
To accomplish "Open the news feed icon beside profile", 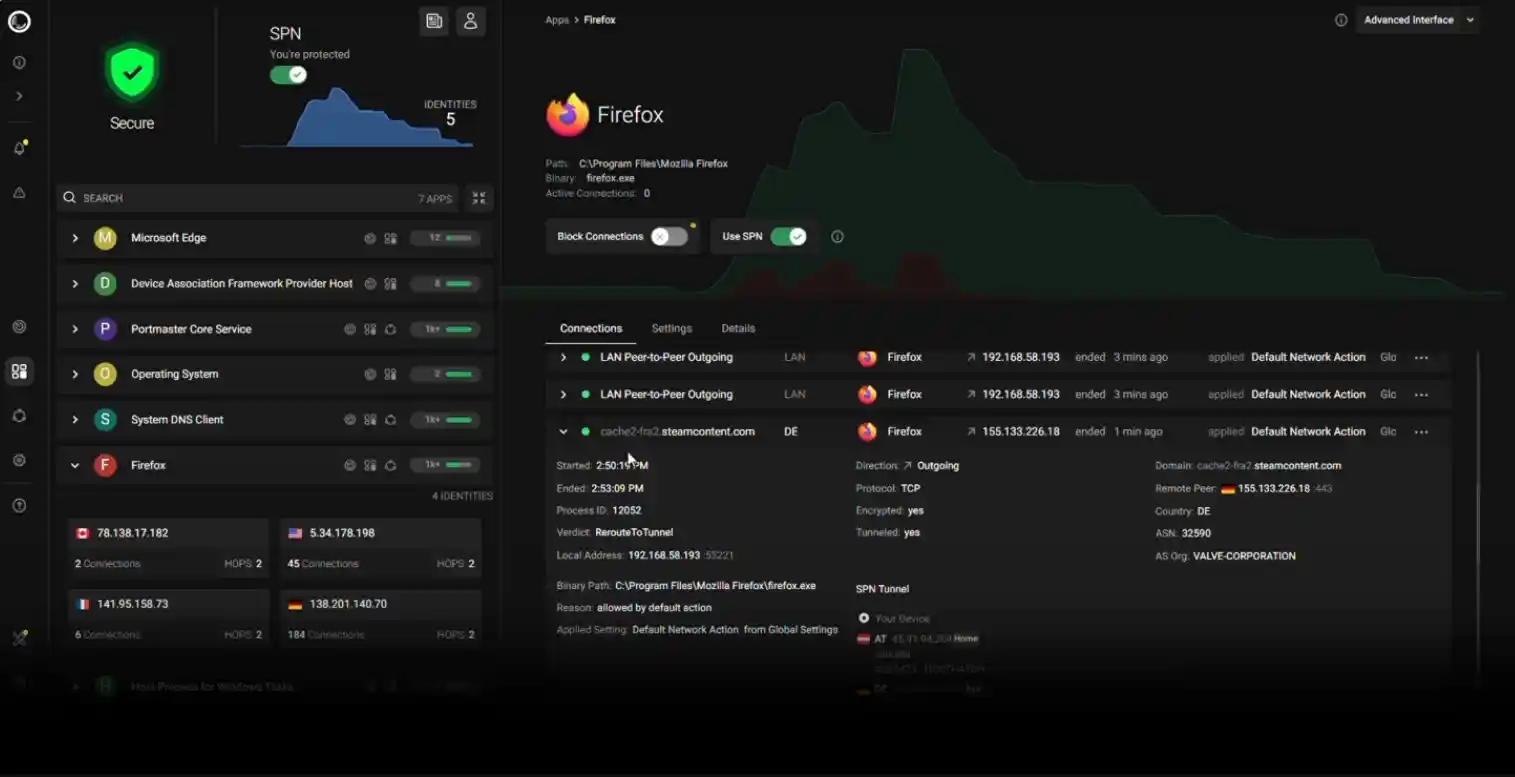I will (x=434, y=21).
